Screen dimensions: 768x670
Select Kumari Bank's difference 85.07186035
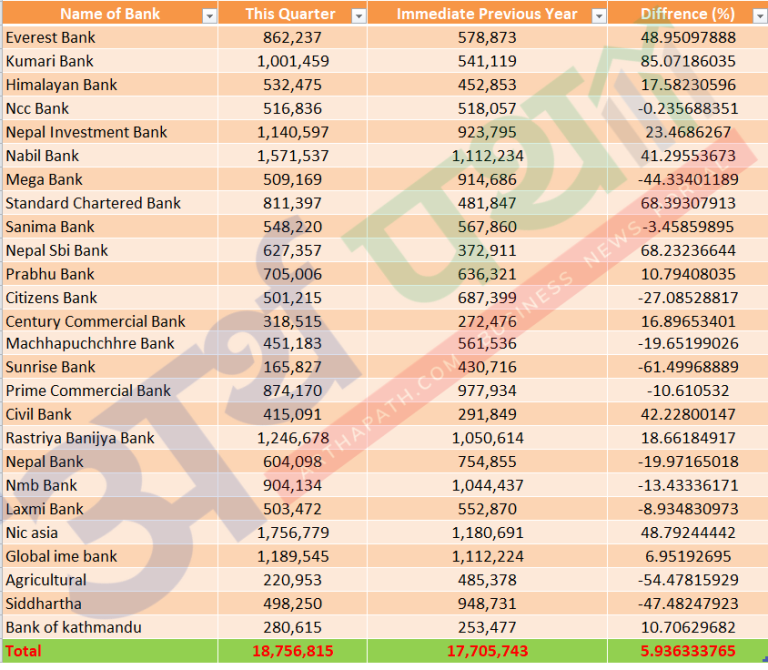(x=688, y=61)
